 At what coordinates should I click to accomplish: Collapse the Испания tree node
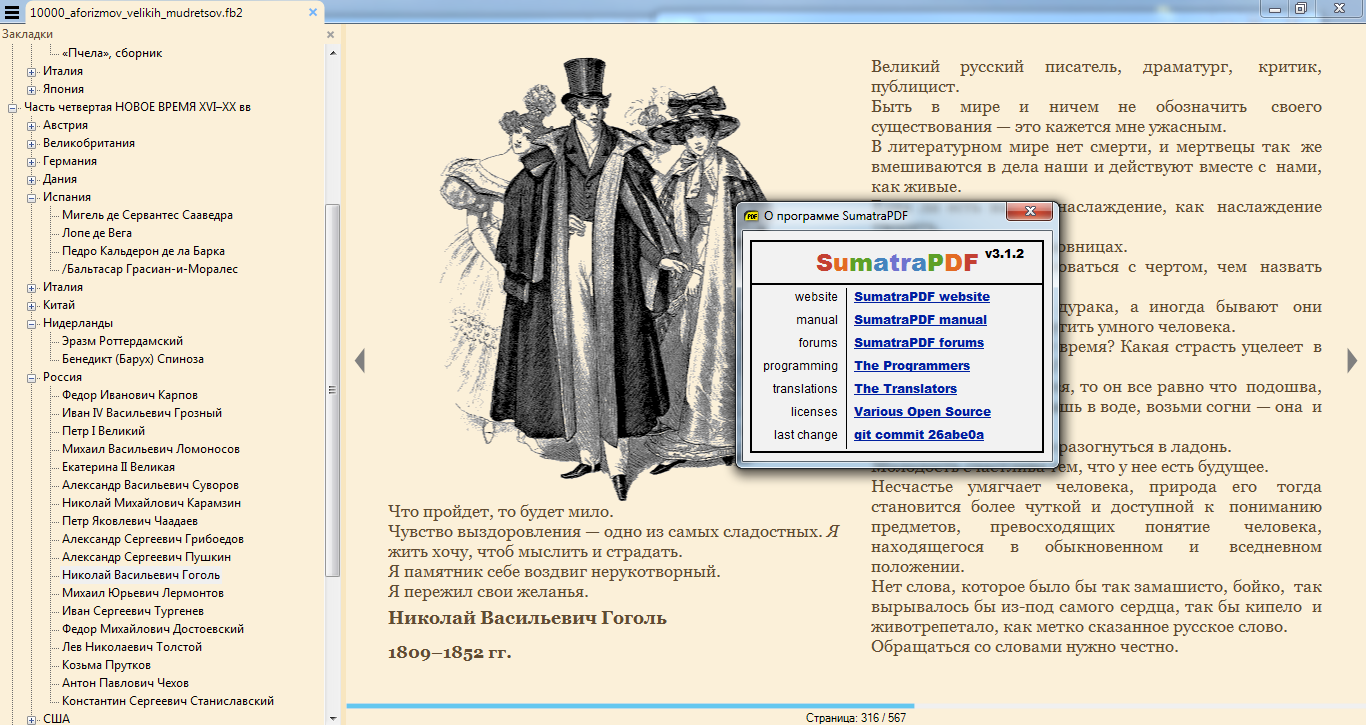(x=32, y=197)
